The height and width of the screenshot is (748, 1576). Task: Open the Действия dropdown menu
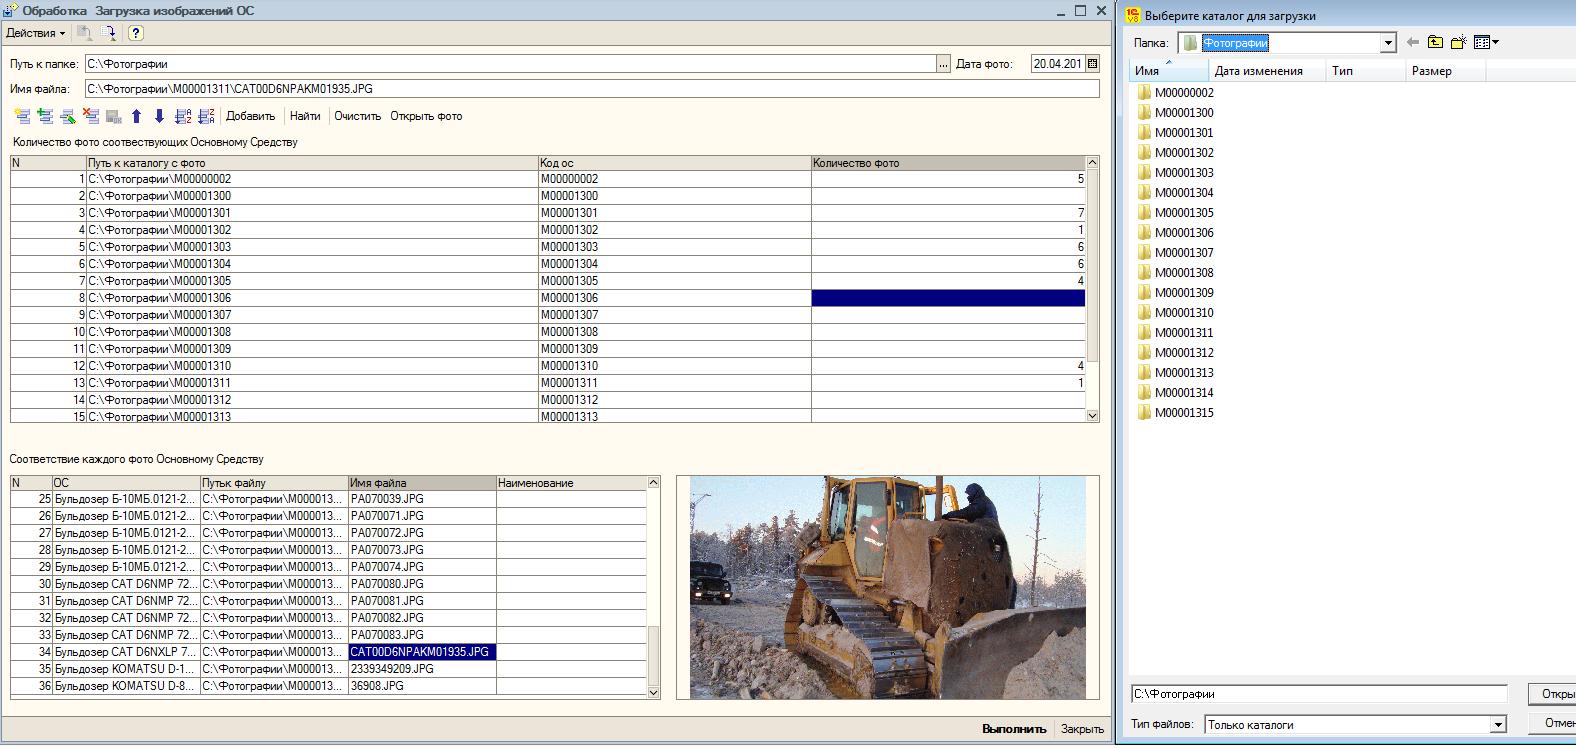tap(35, 33)
